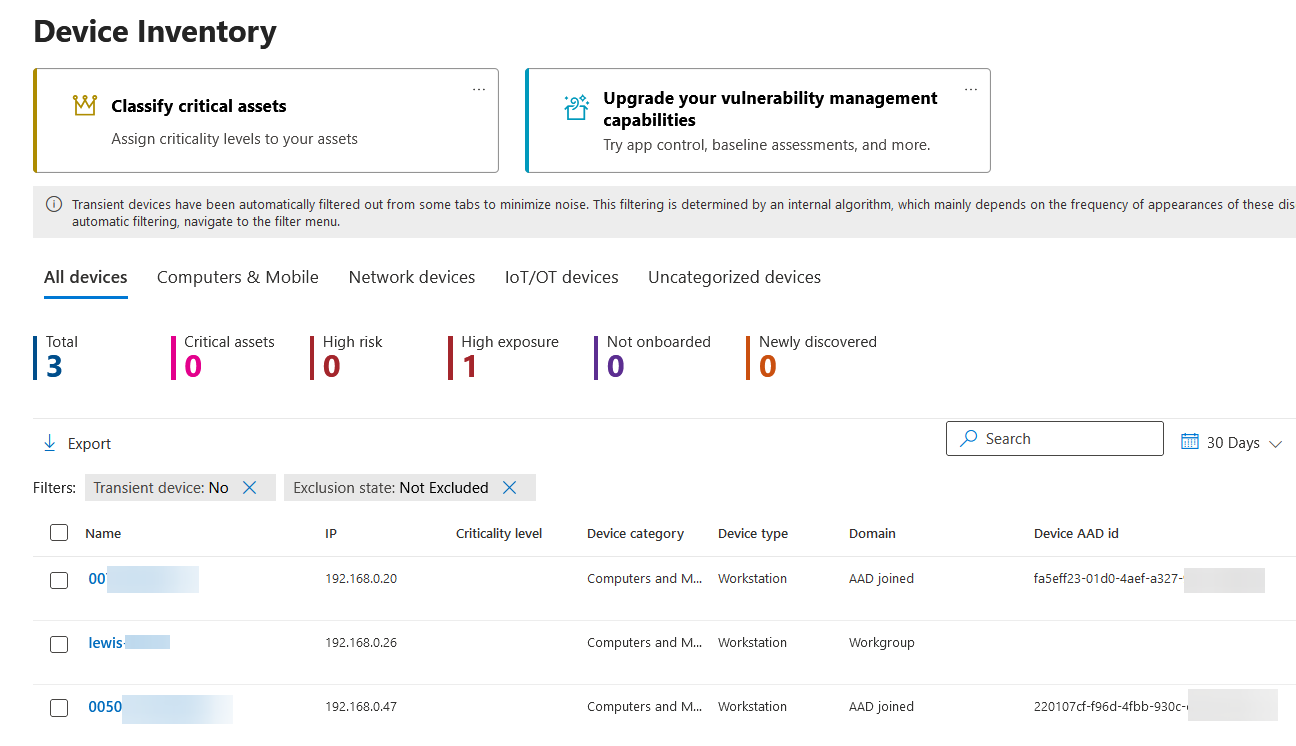
Task: Switch to the Network devices tab
Action: (x=412, y=277)
